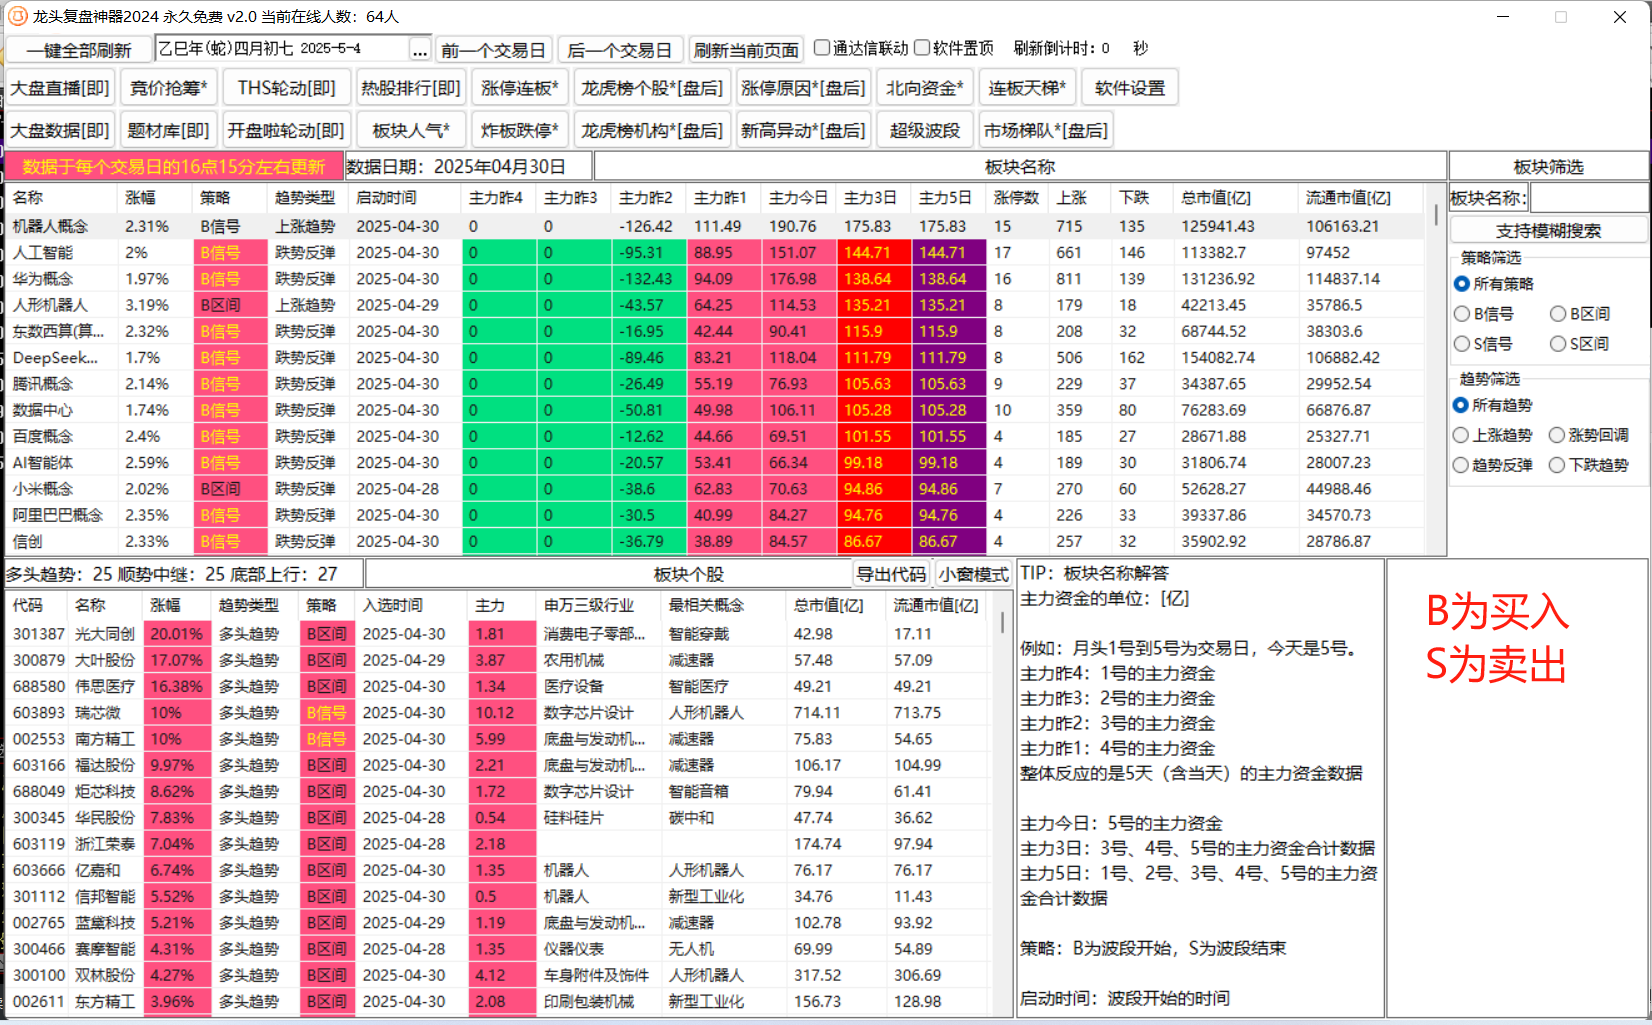Select 人形机器人 sector row
Viewport: 1652px width, 1025px height.
715,305
